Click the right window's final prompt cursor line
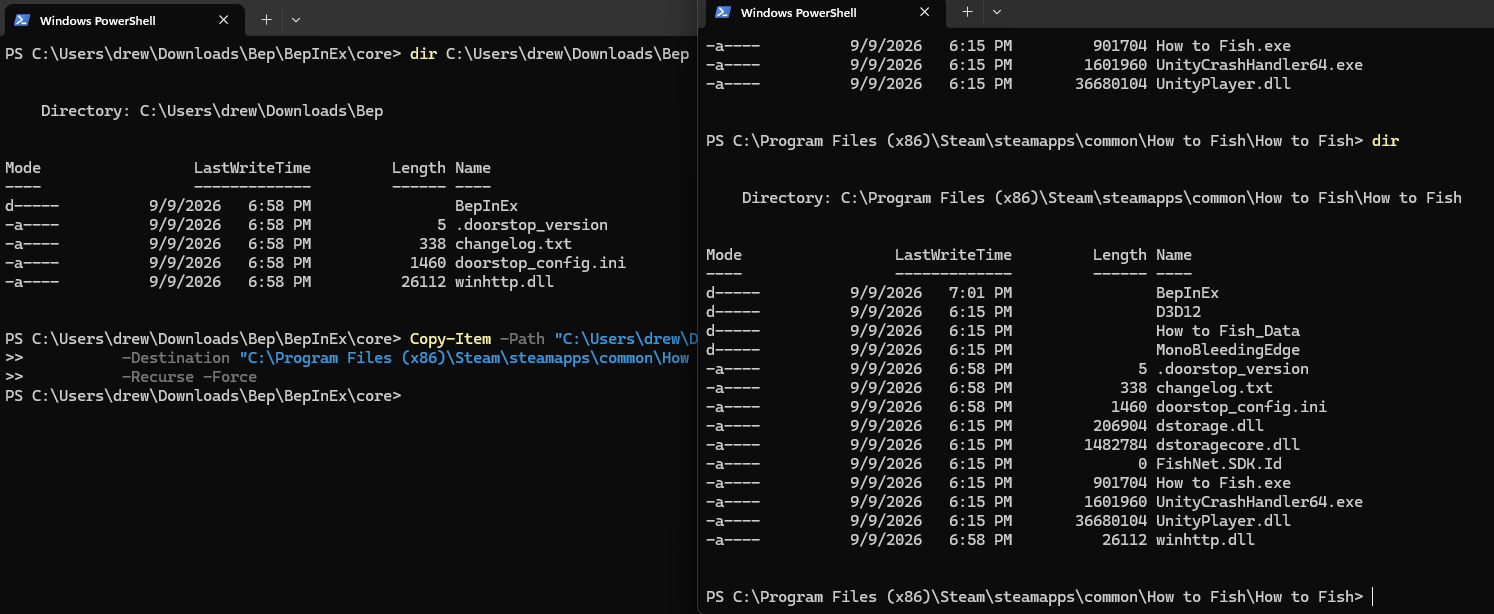Image resolution: width=1494 pixels, height=614 pixels. tap(1039, 597)
